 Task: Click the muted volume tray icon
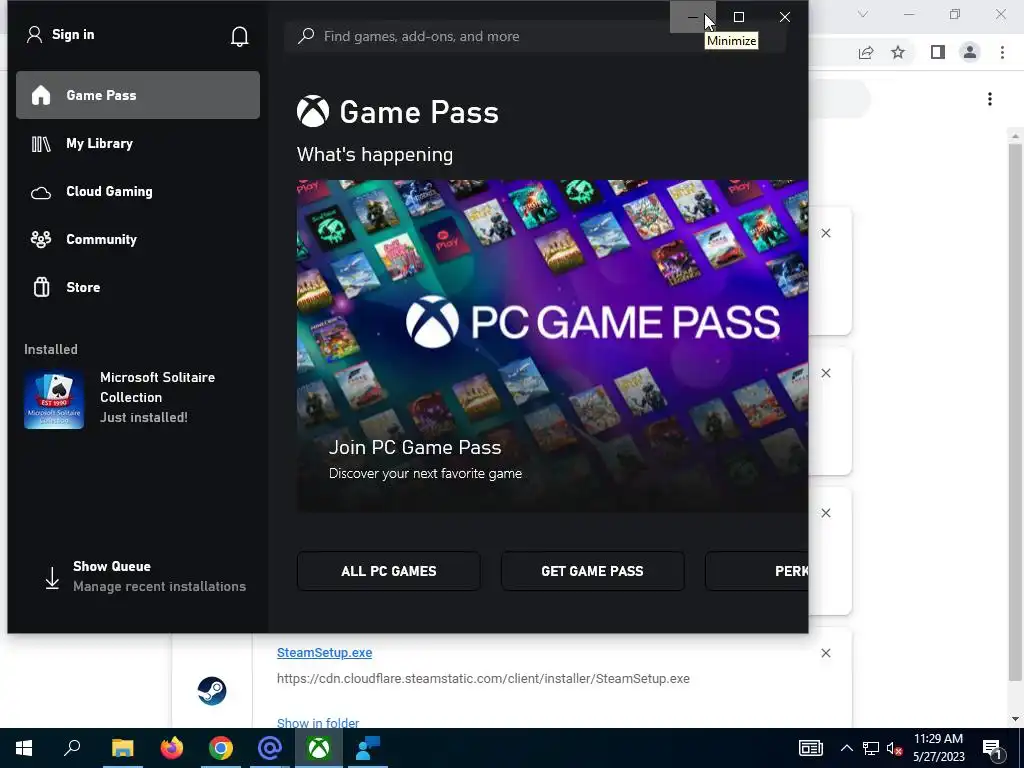point(894,748)
